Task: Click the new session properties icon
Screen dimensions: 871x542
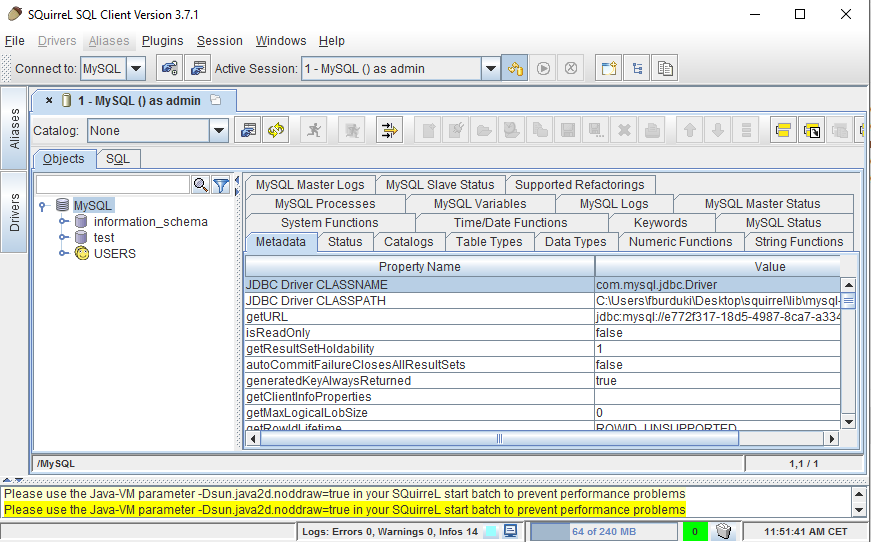Action: point(198,69)
